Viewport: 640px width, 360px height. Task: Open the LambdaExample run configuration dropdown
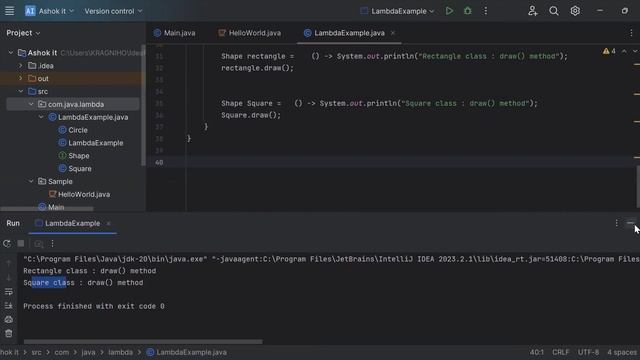tap(397, 11)
